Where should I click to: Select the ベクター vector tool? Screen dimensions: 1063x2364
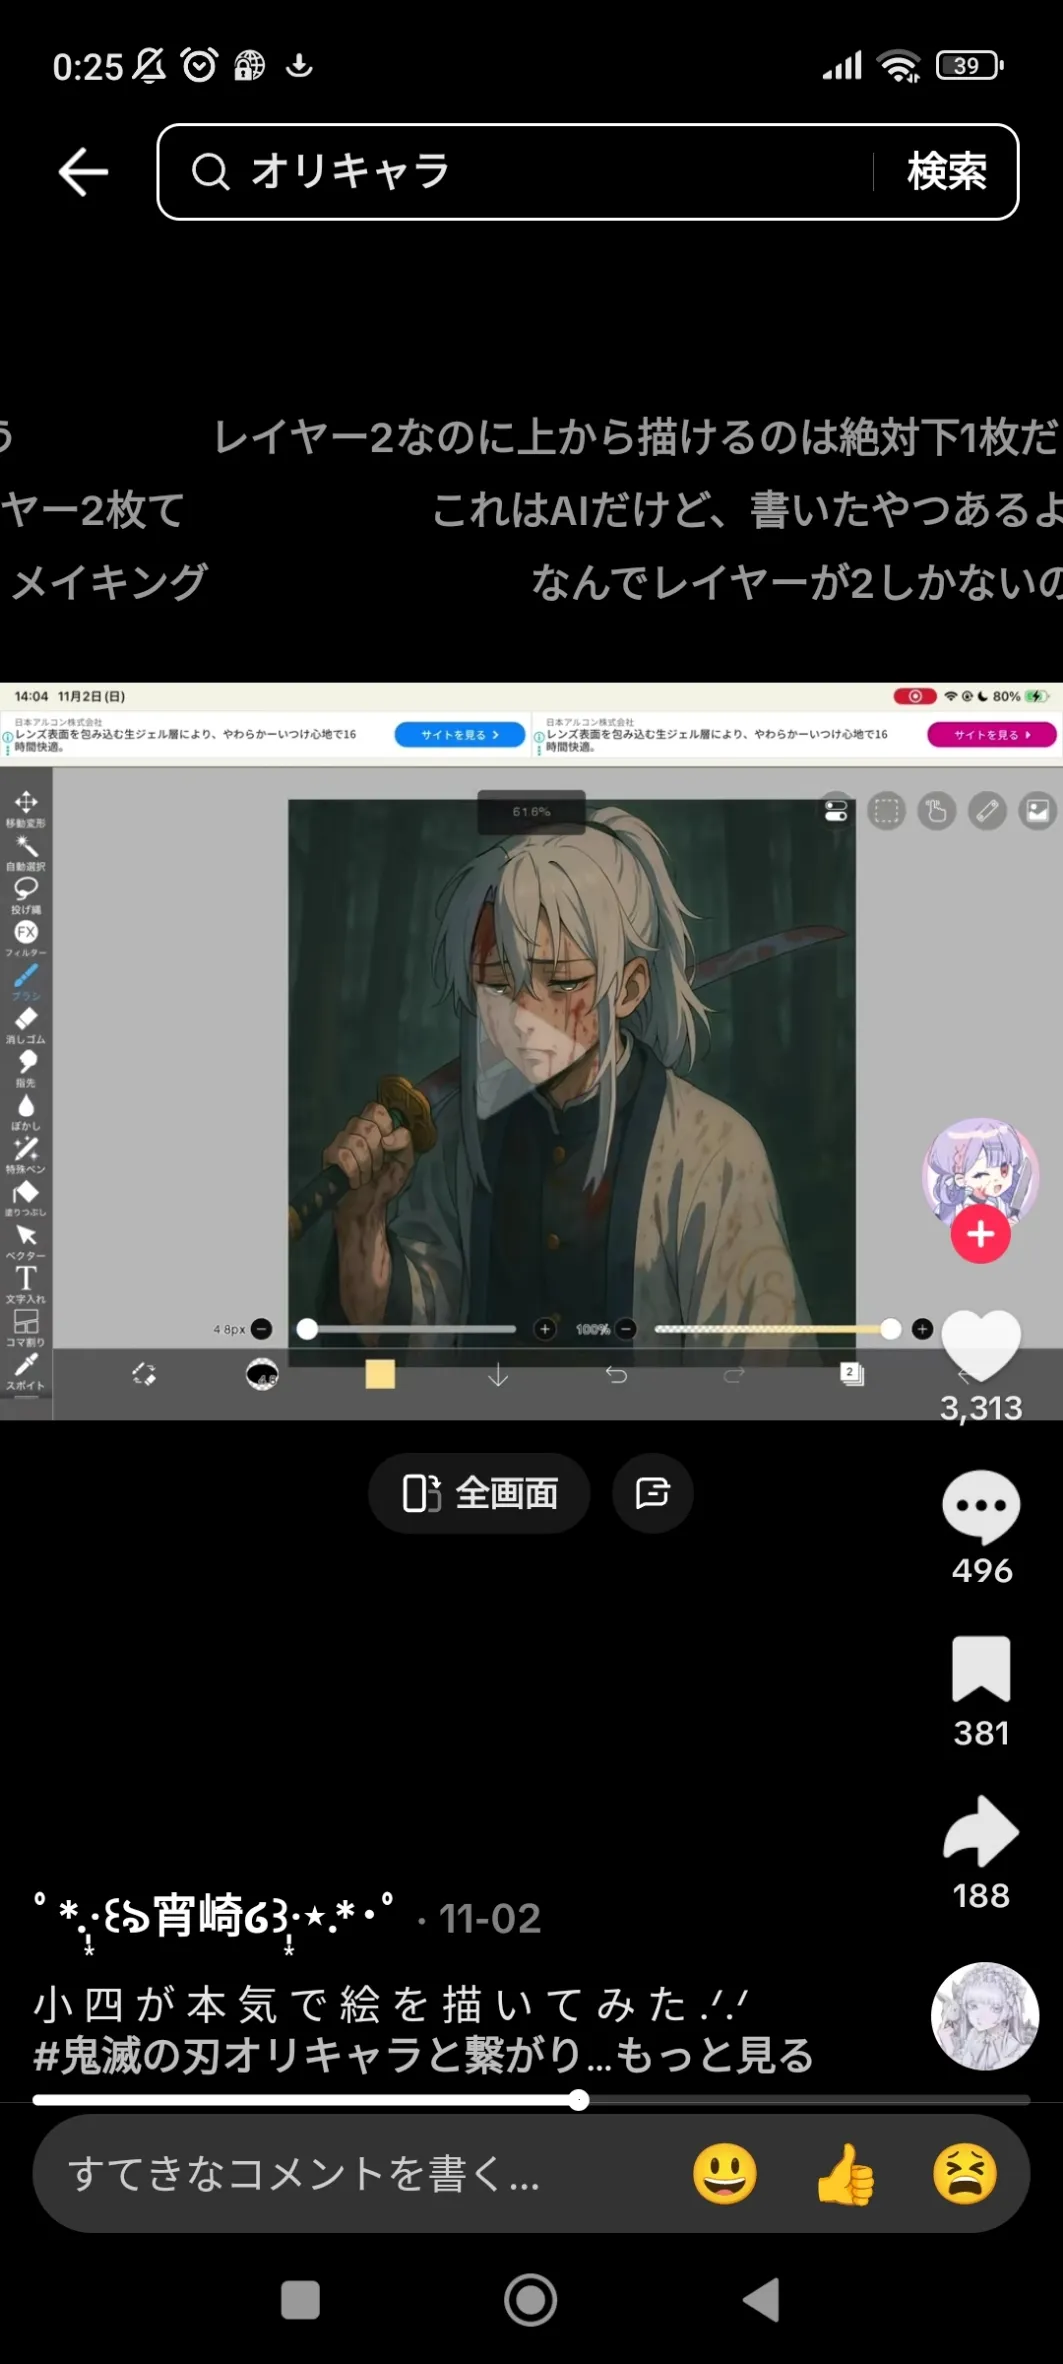tap(26, 1241)
